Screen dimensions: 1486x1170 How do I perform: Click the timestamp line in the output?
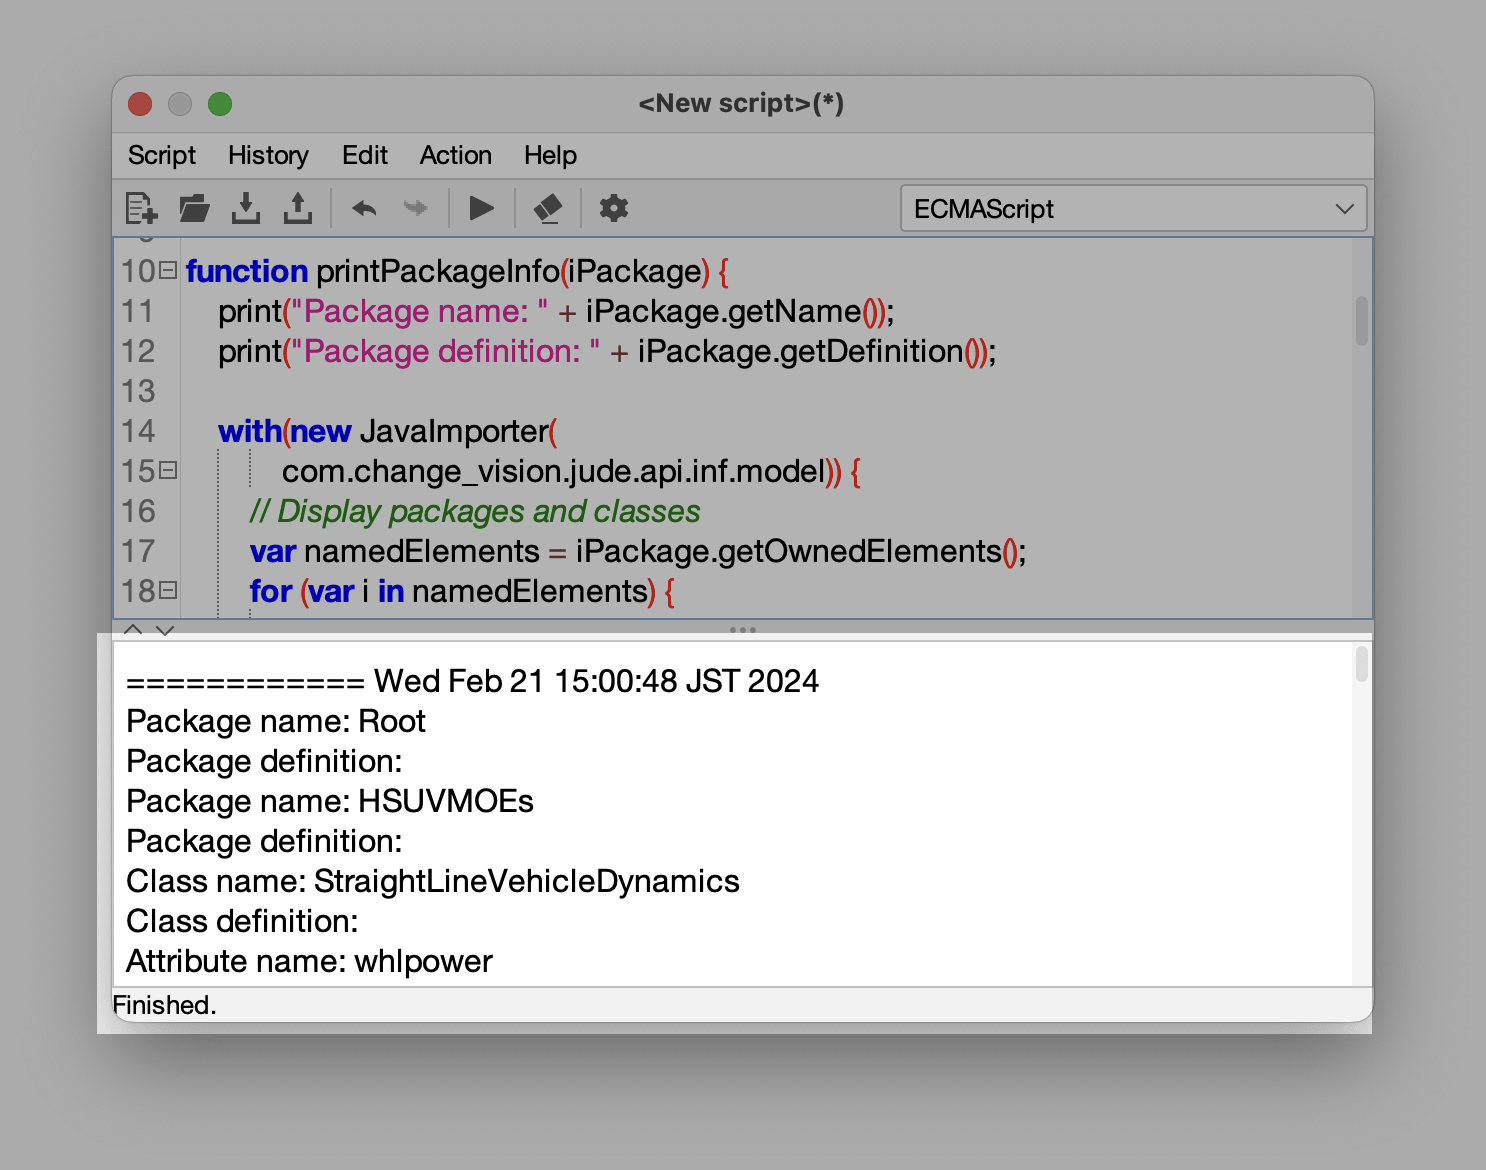coord(472,681)
